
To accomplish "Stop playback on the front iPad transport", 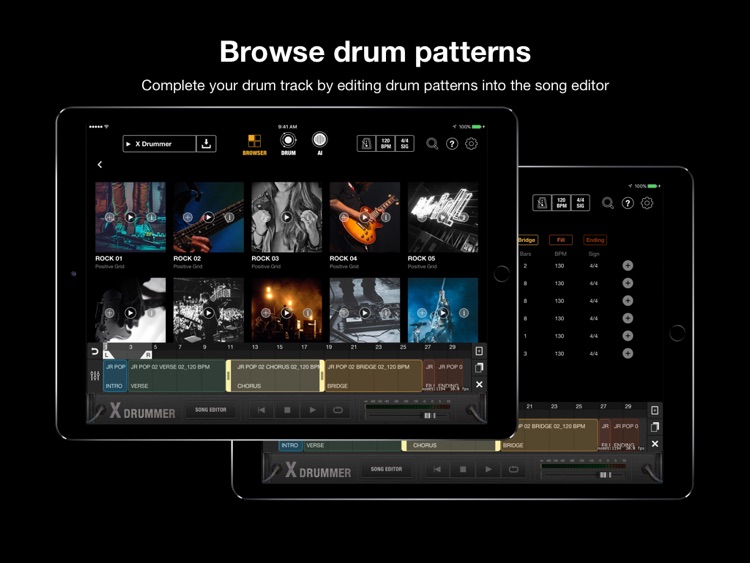I will [287, 410].
